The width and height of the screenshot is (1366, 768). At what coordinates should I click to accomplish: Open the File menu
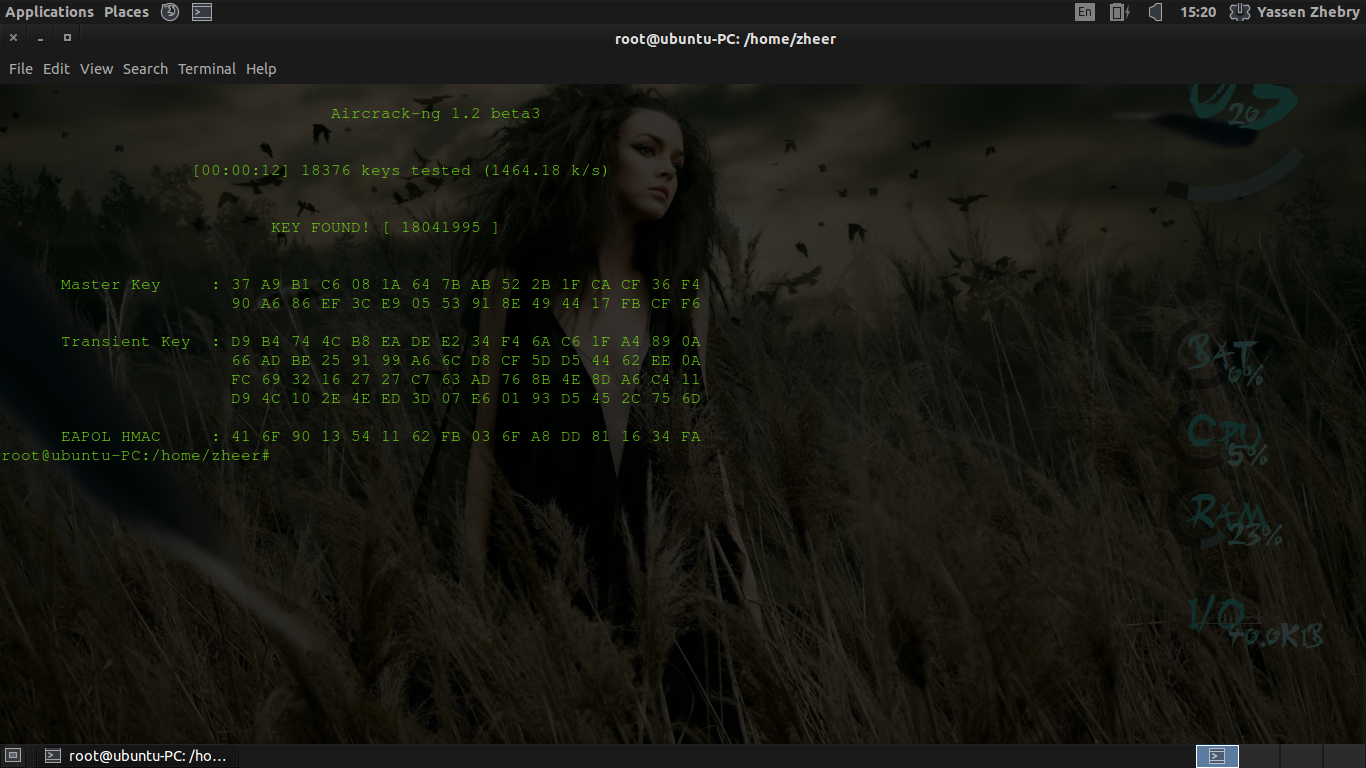coord(21,69)
